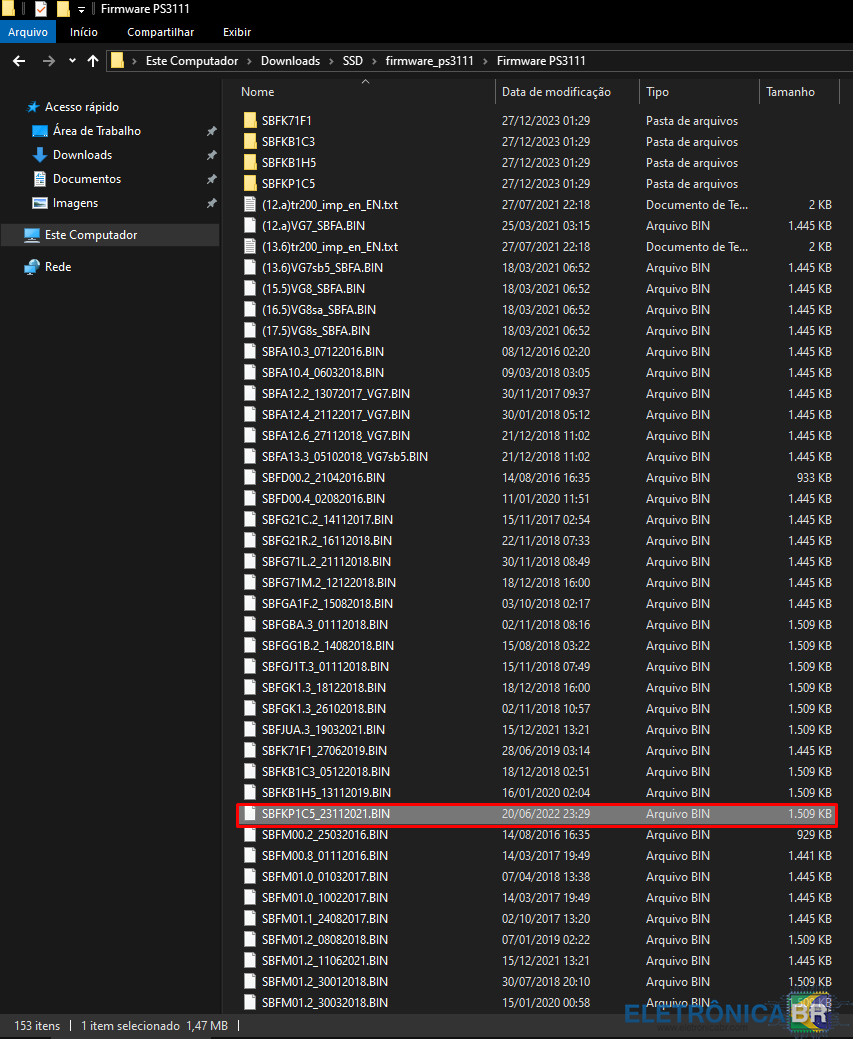Click the Back navigation arrow
Screen dimensions: 853x1039
point(18,61)
